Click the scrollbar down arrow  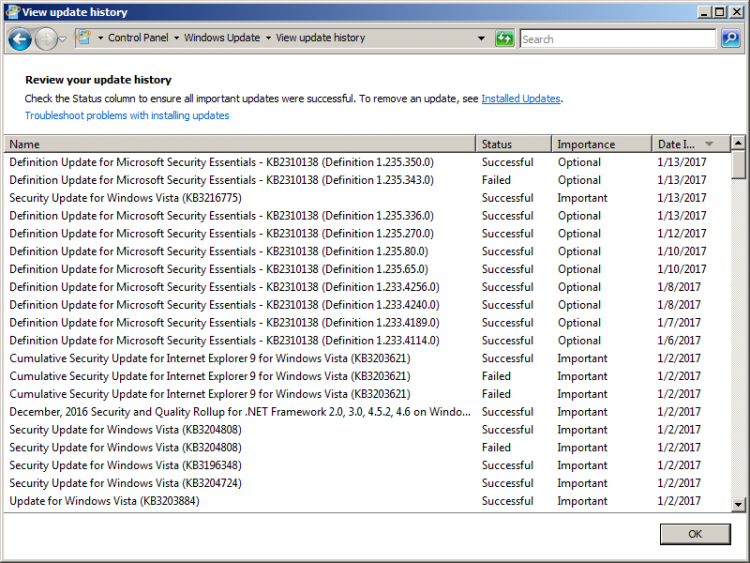coord(738,504)
